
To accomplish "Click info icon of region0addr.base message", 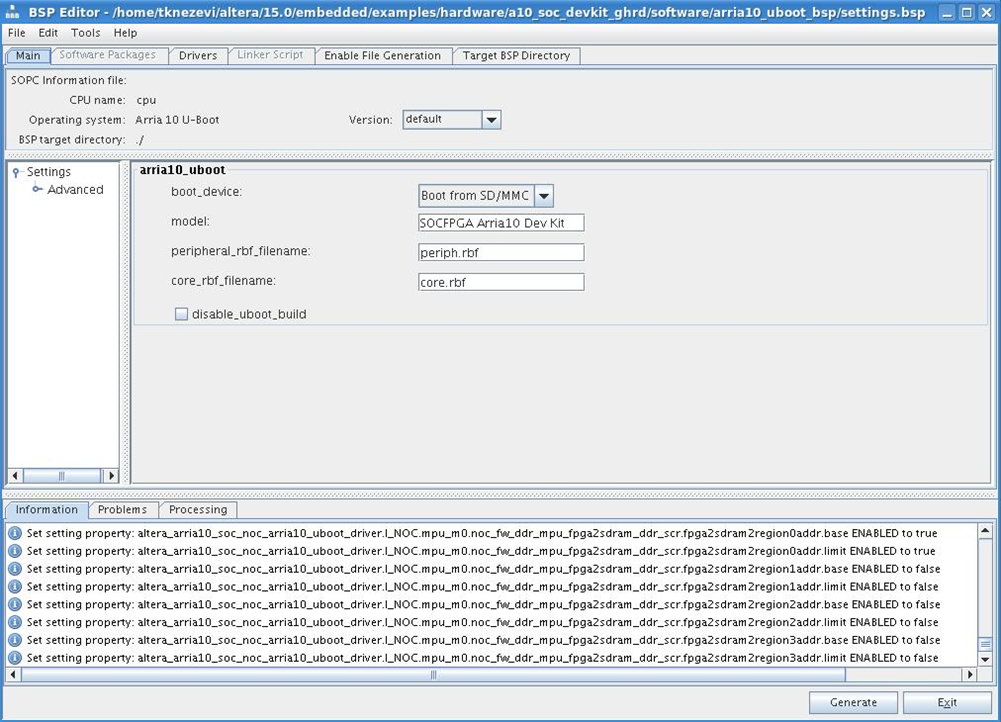I will tap(15, 533).
